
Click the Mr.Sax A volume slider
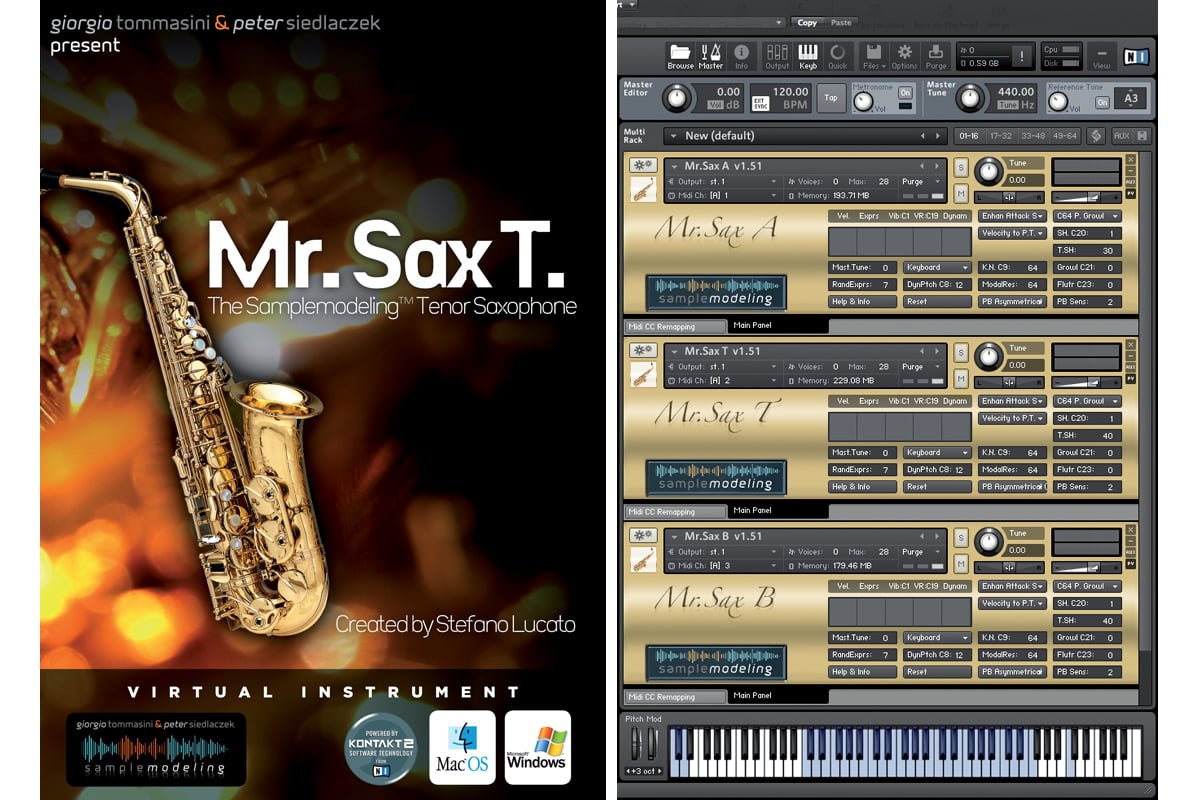(x=1086, y=197)
